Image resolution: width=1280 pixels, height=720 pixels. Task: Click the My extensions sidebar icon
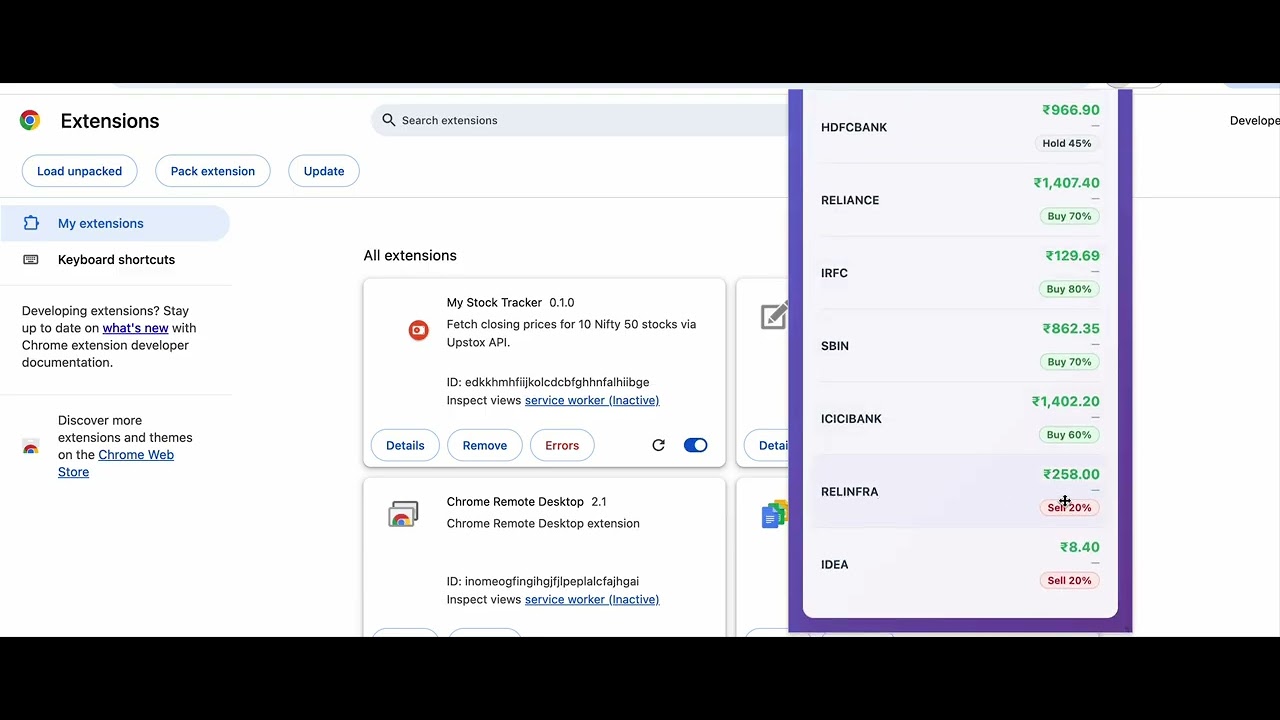point(31,223)
